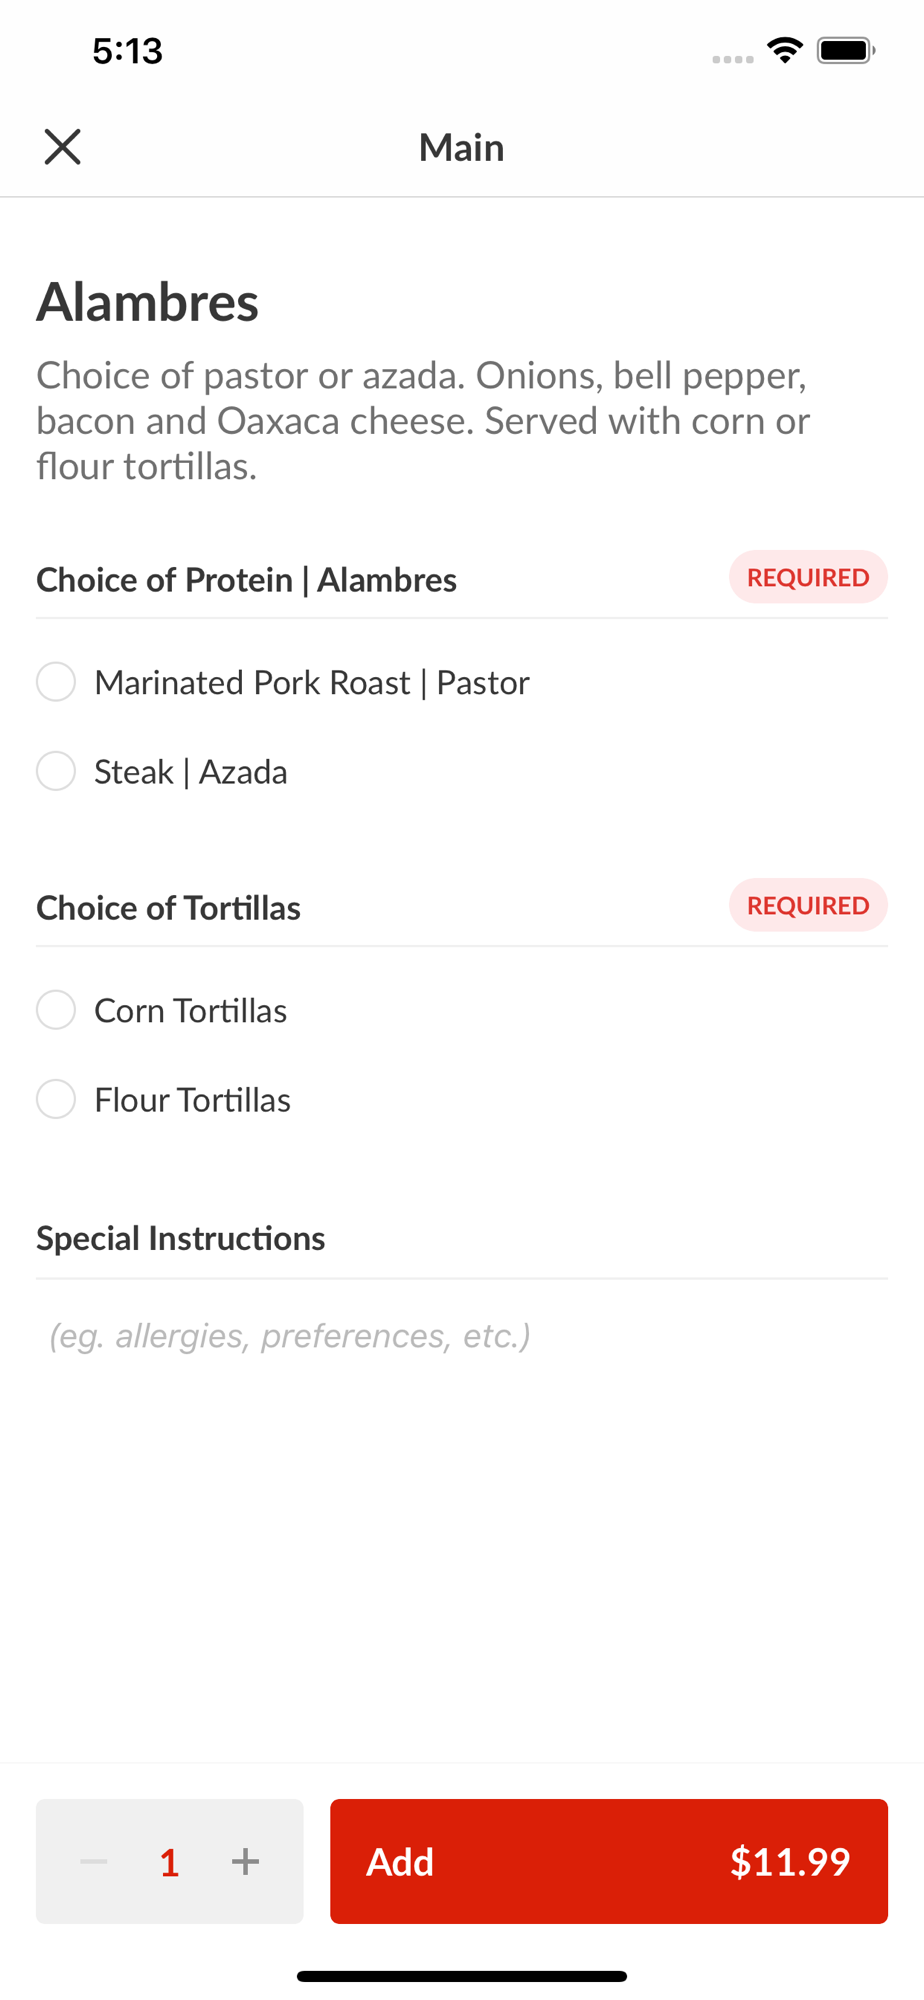Increase quantity with the plus icon
The image size is (924, 2000).
click(245, 1861)
